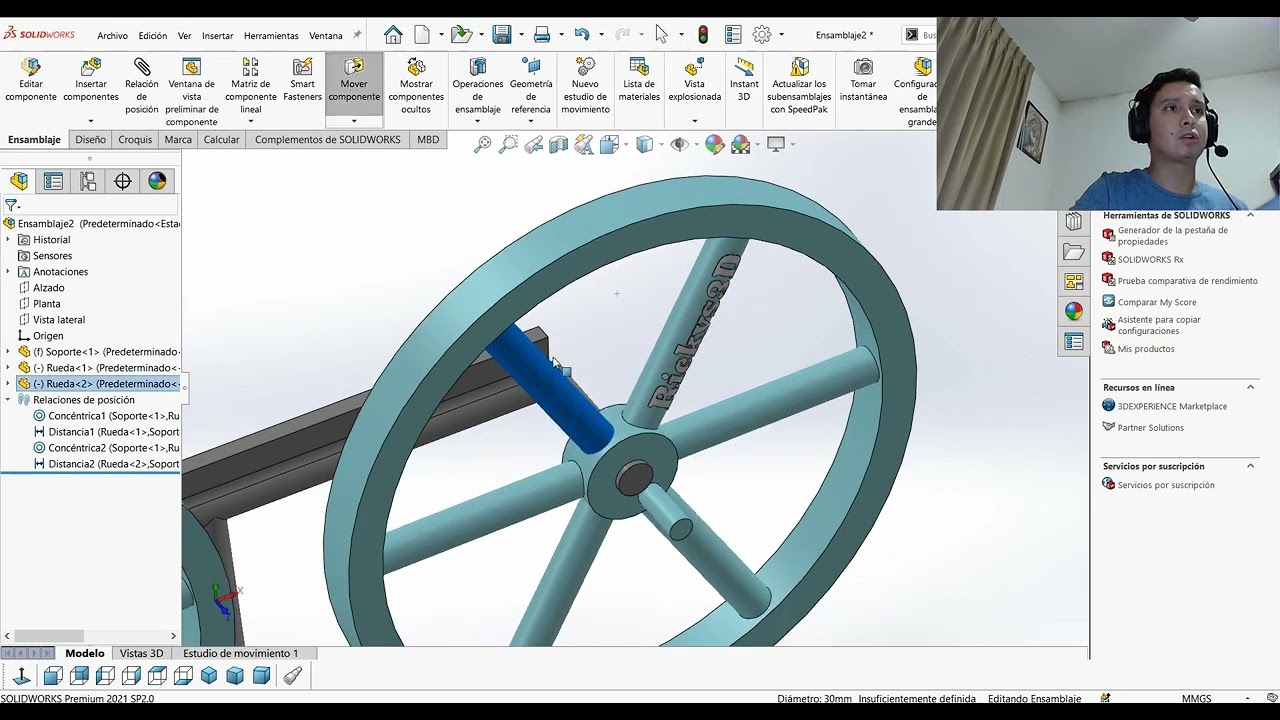Open Partner Solutions link
The image size is (1280, 720).
(x=1150, y=428)
